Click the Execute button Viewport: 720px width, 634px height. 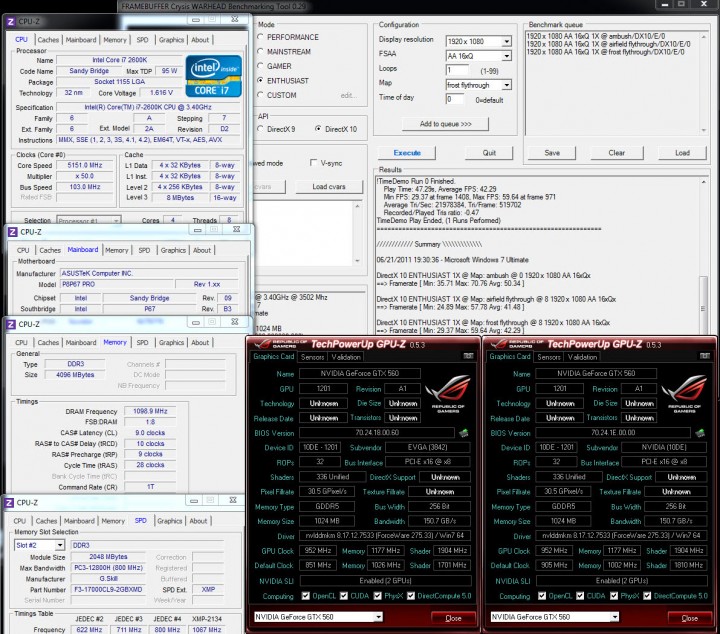click(407, 153)
